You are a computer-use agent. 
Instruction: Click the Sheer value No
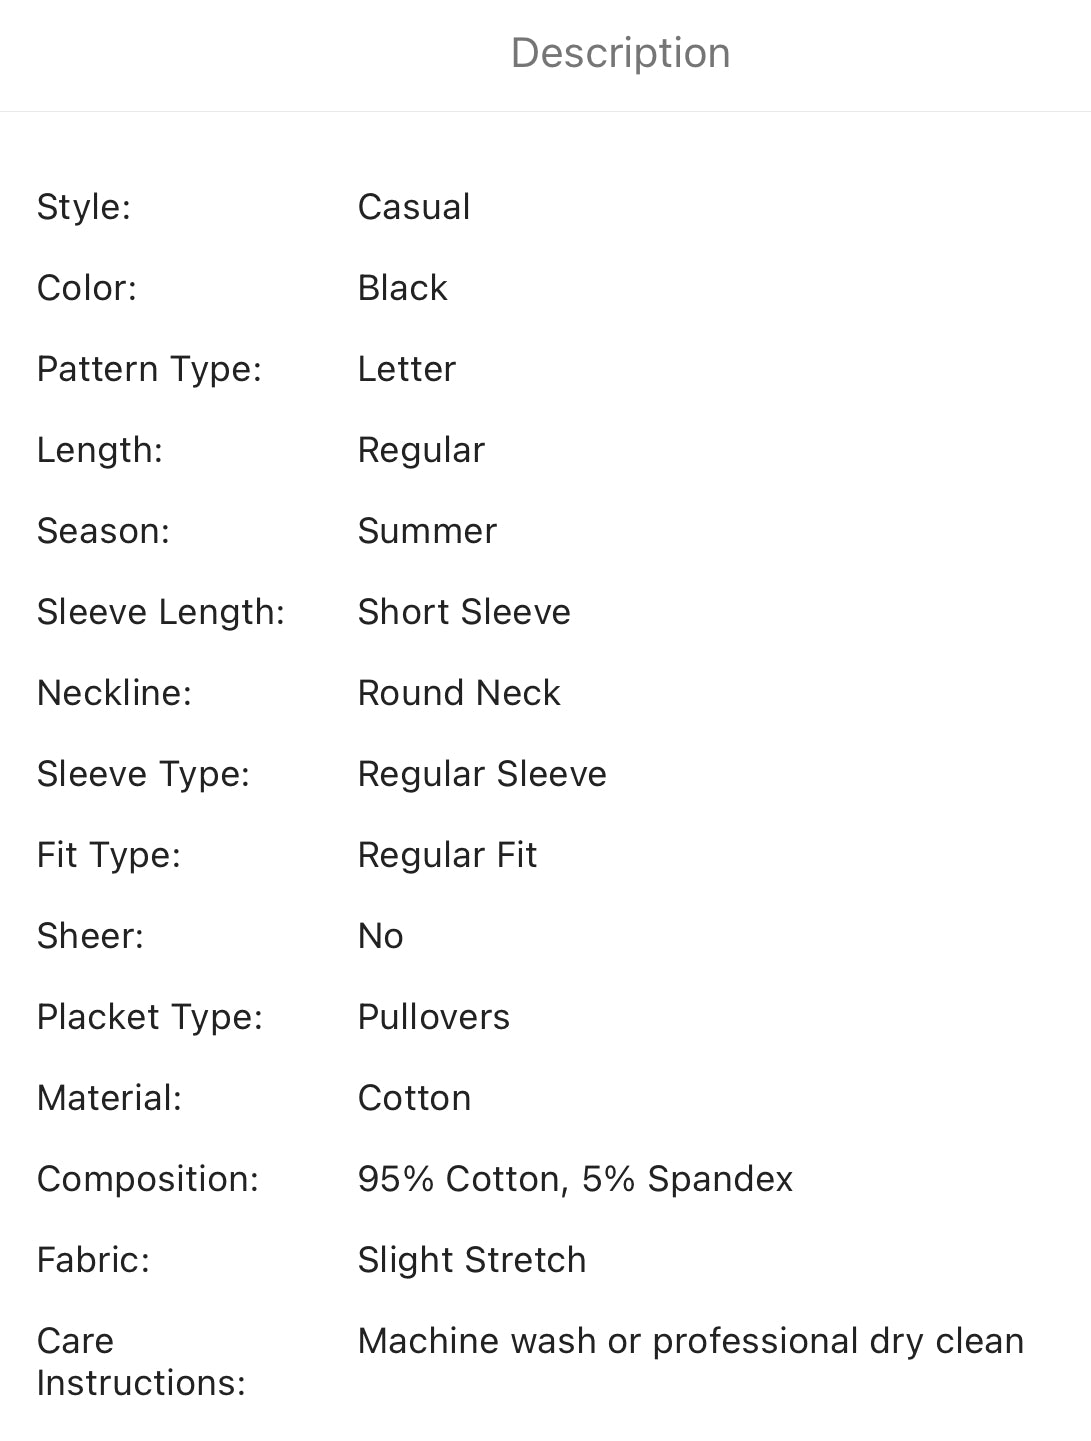coord(380,936)
